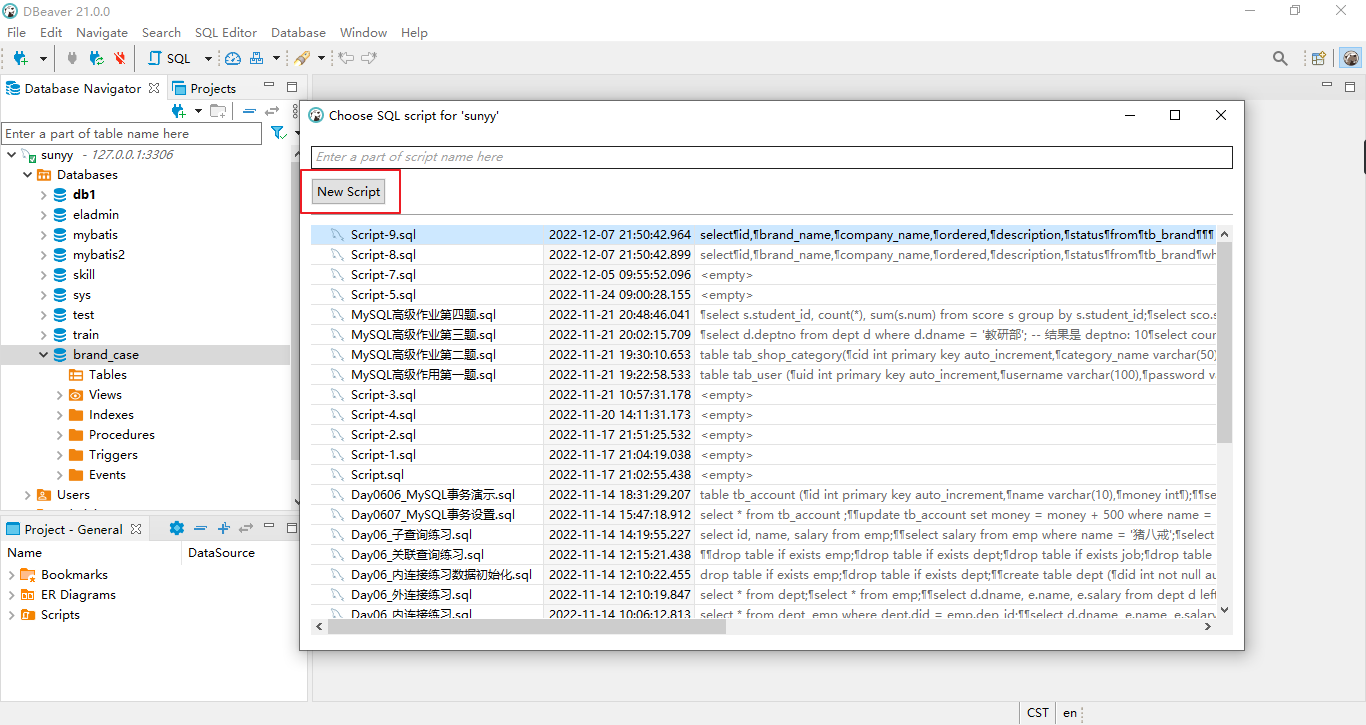Click the red Disconnect plug icon
Screen dimensions: 1366x725
coord(120,58)
